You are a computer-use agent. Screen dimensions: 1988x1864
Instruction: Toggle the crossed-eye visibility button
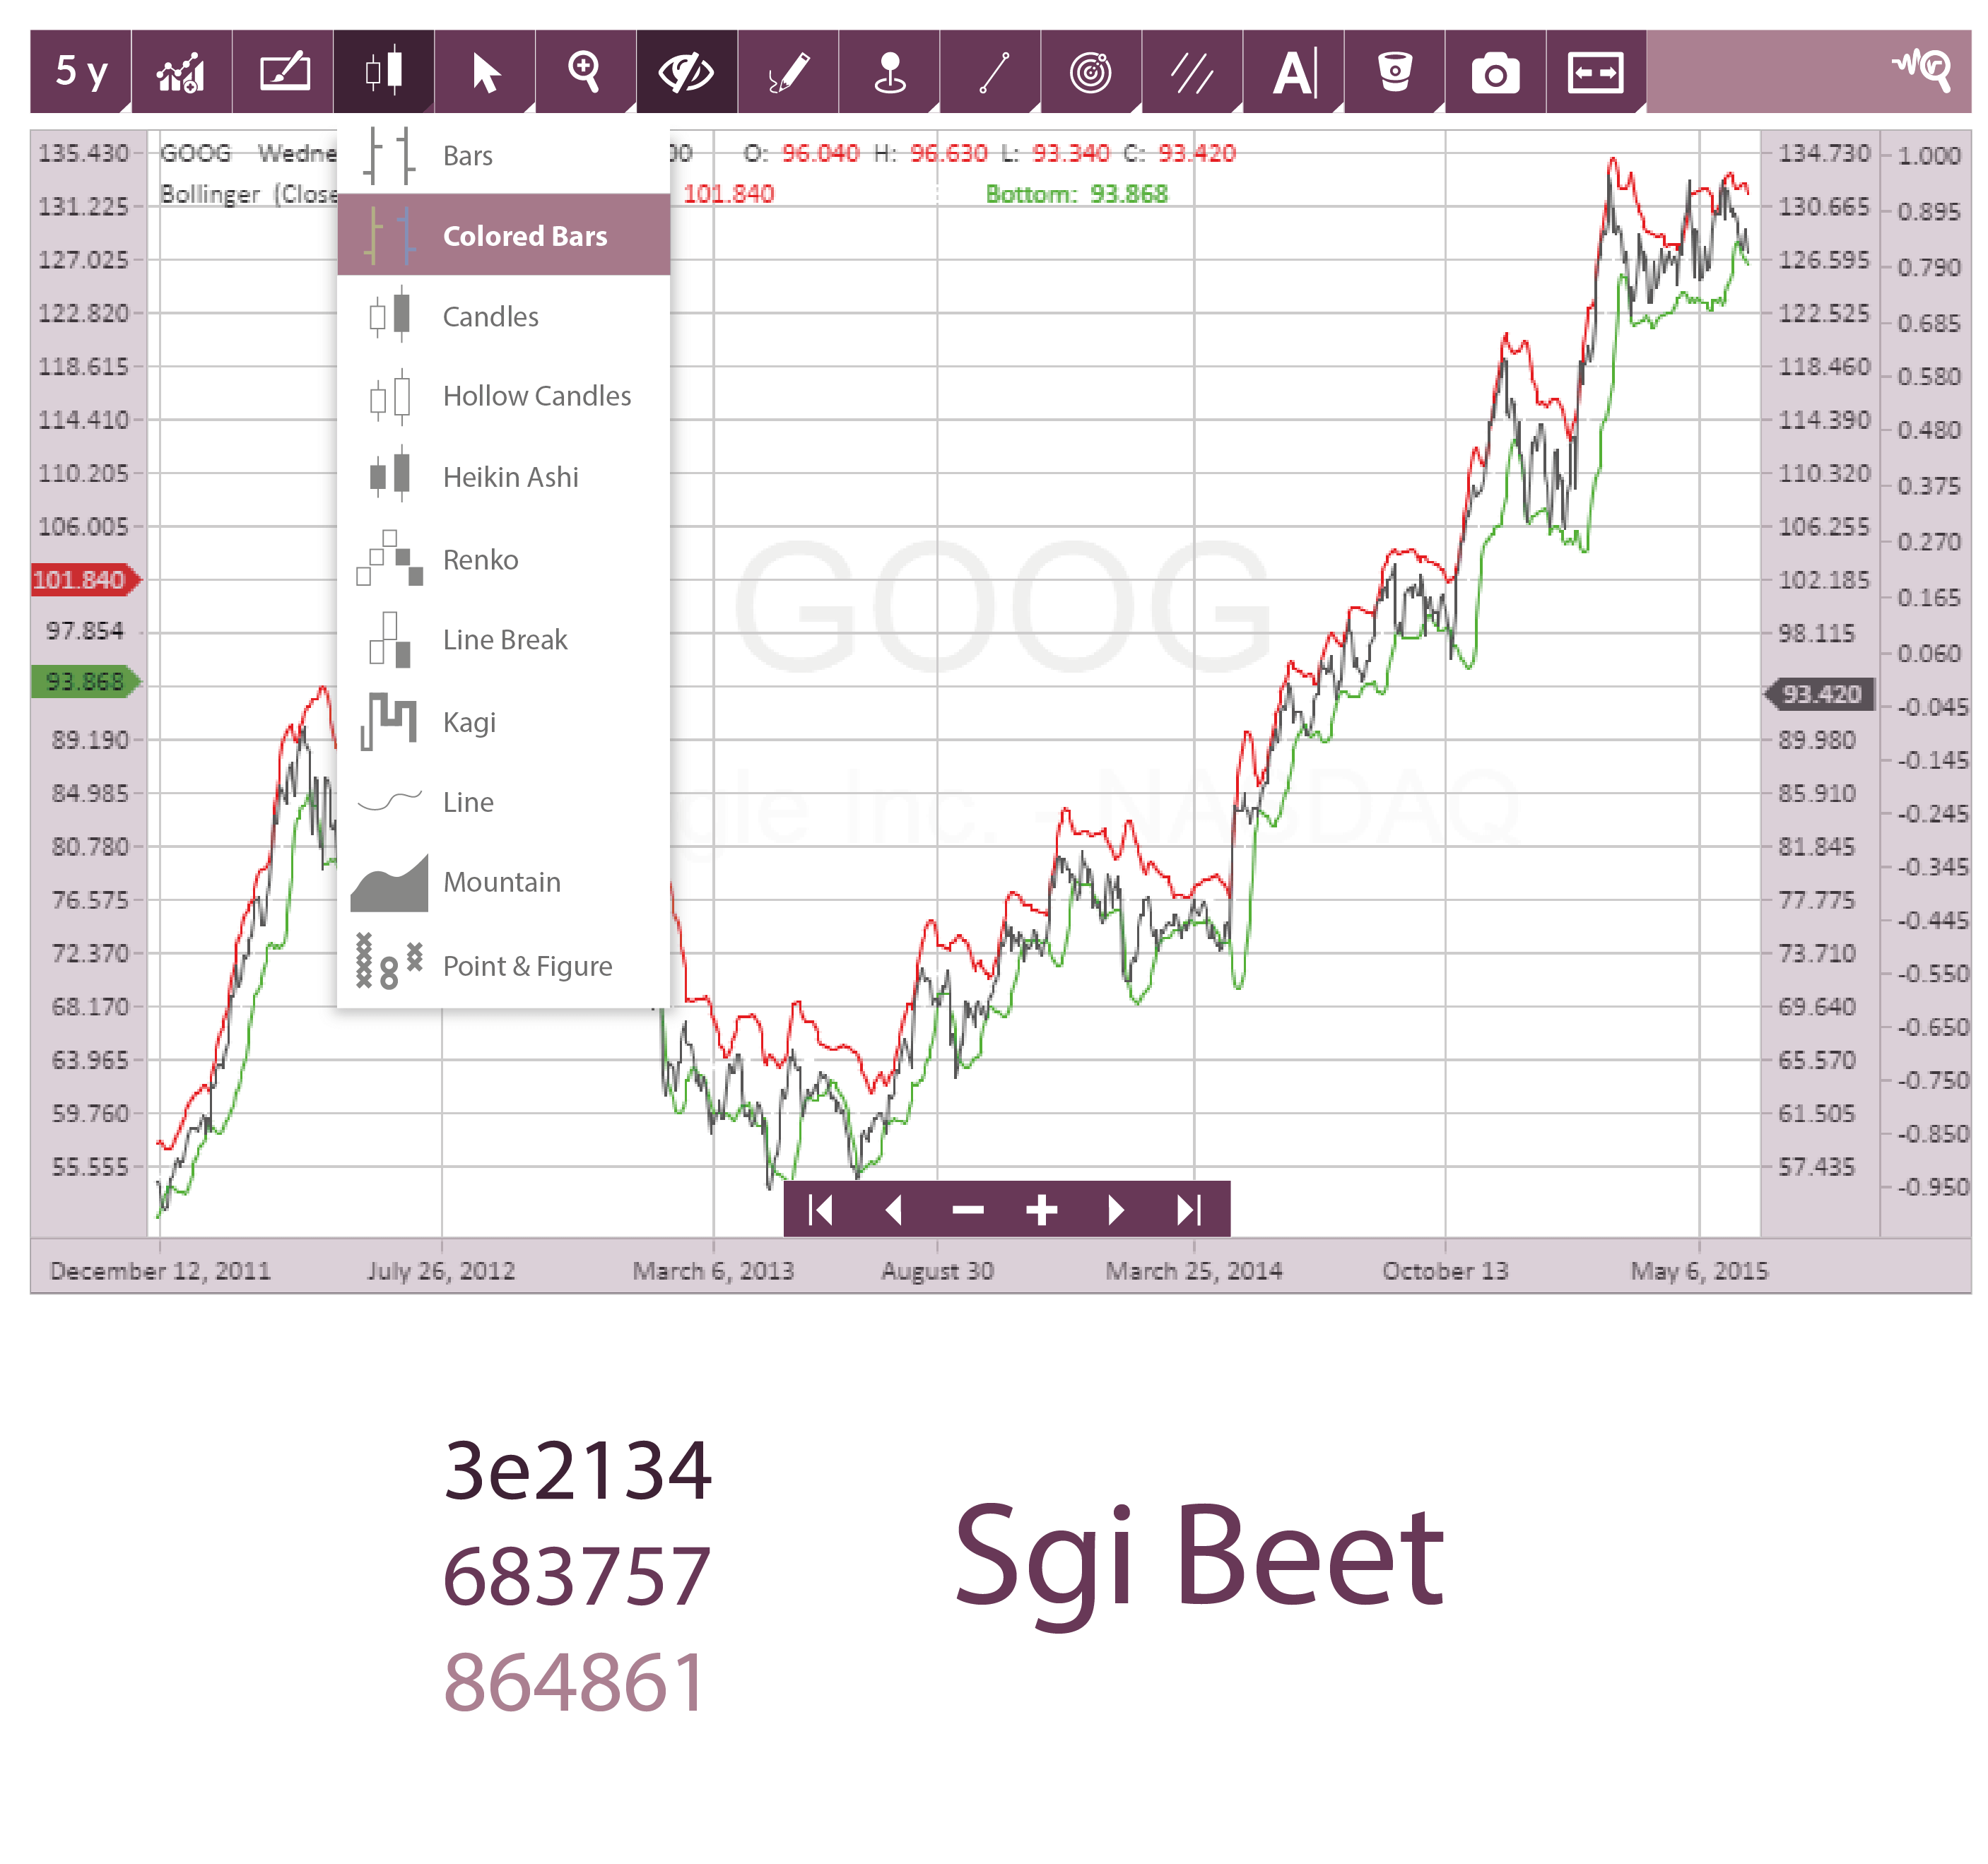[687, 71]
